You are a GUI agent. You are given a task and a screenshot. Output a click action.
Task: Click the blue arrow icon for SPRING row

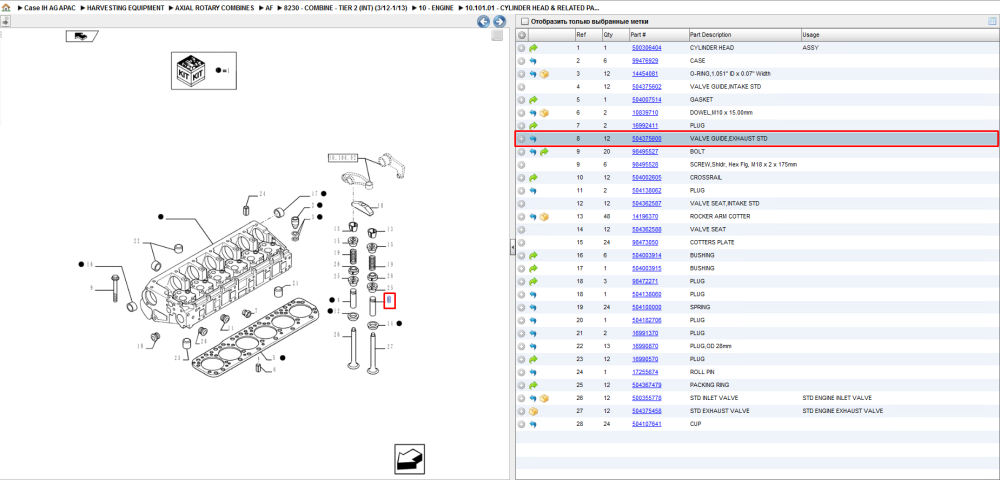pos(533,307)
